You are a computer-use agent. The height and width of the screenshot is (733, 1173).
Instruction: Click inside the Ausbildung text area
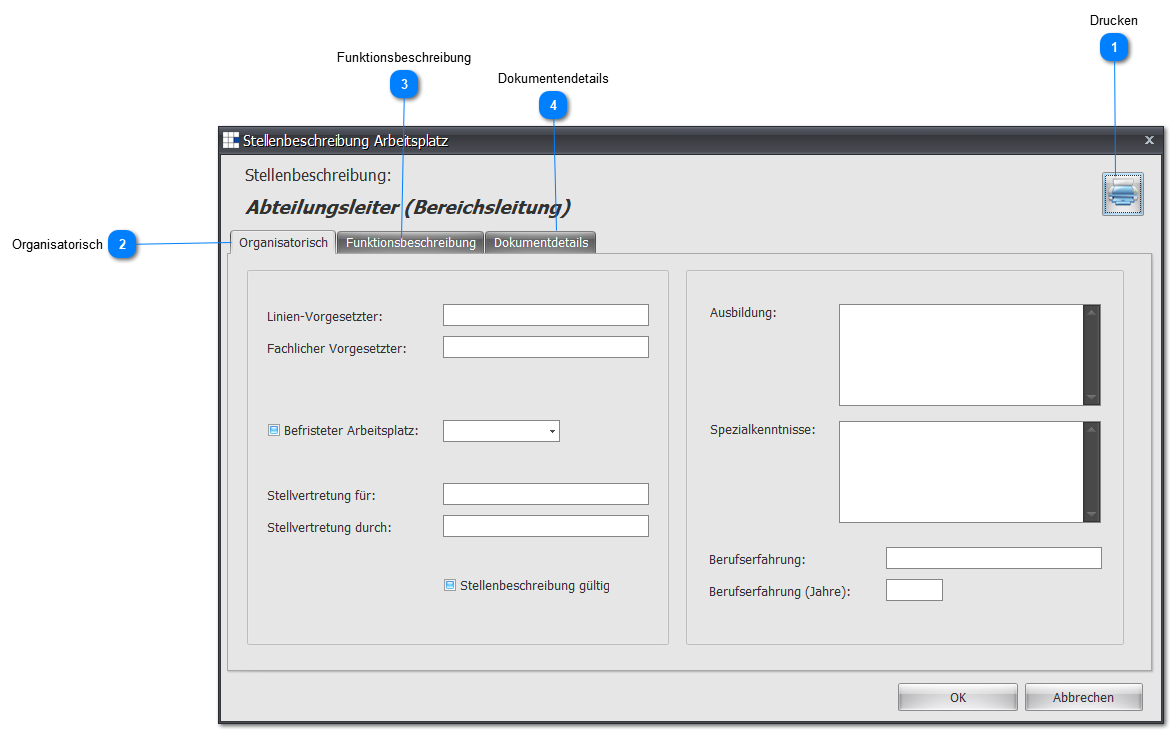[x=961, y=355]
